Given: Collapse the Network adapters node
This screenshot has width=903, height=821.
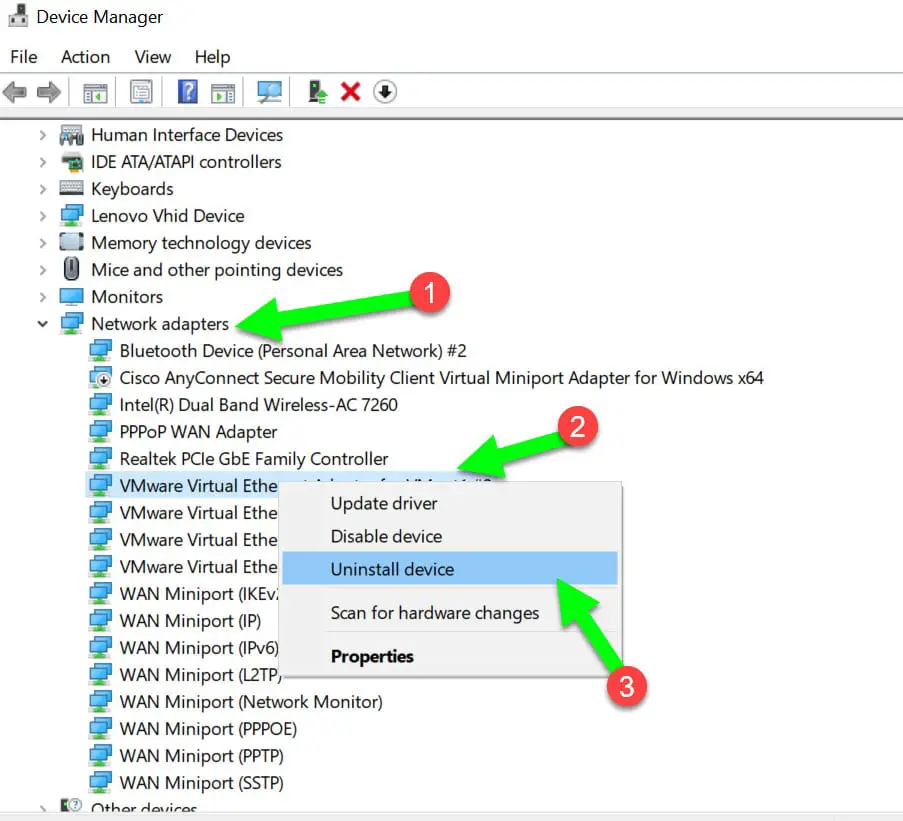Looking at the screenshot, I should click(43, 324).
